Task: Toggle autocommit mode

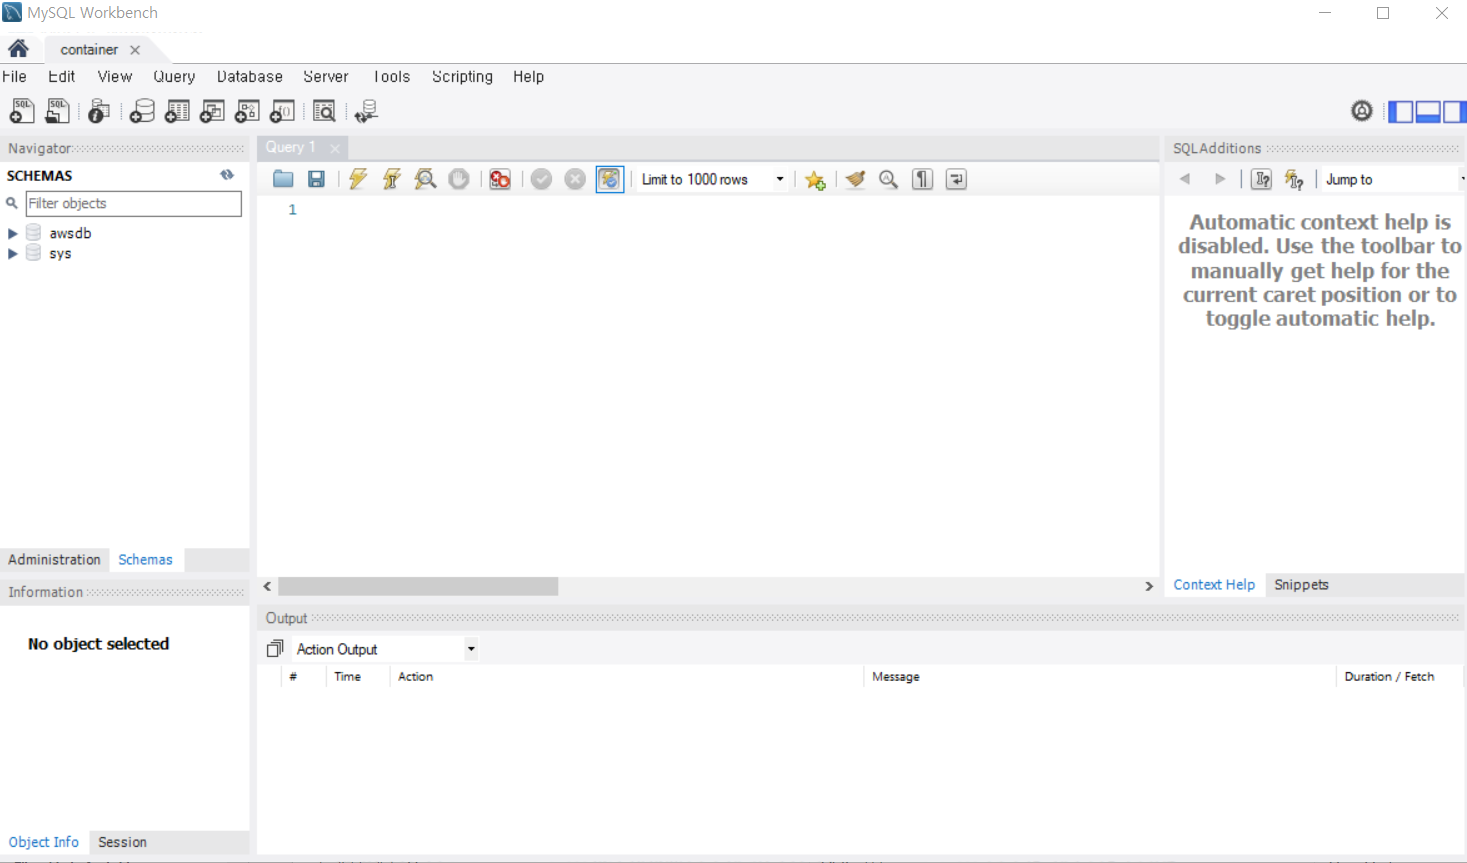Action: click(609, 179)
